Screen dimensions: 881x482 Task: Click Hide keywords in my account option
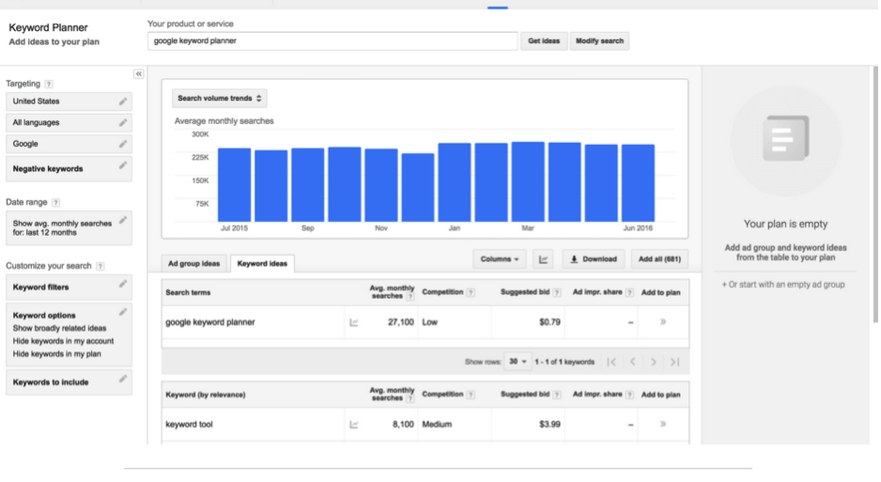(63, 341)
